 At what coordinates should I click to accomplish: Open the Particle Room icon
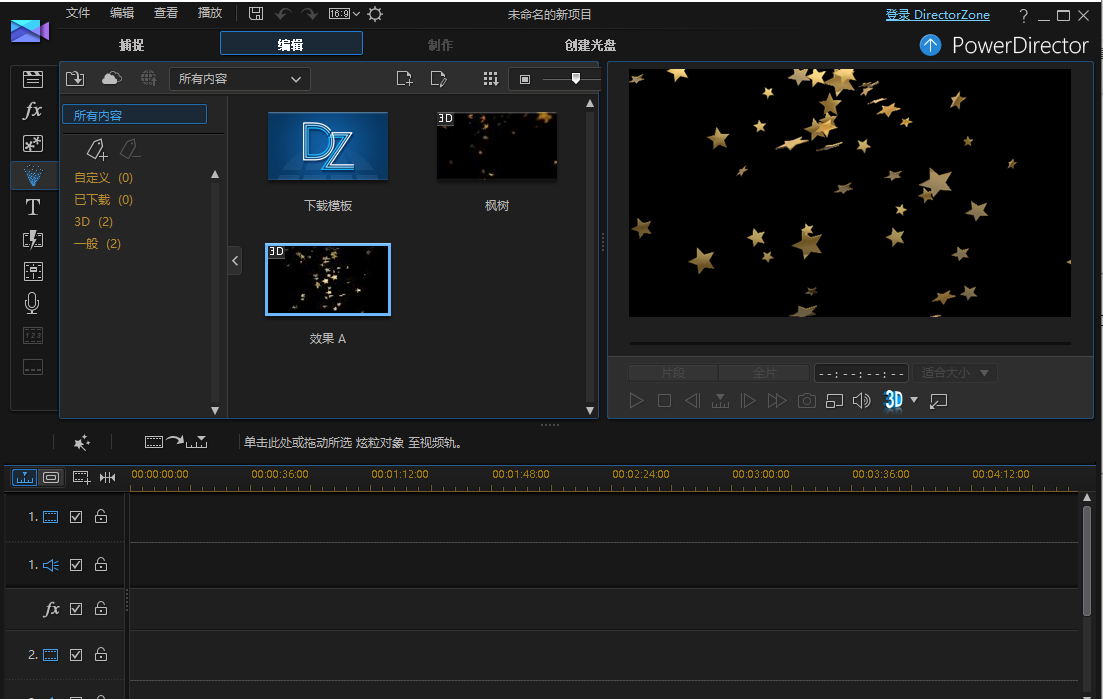pyautogui.click(x=32, y=175)
